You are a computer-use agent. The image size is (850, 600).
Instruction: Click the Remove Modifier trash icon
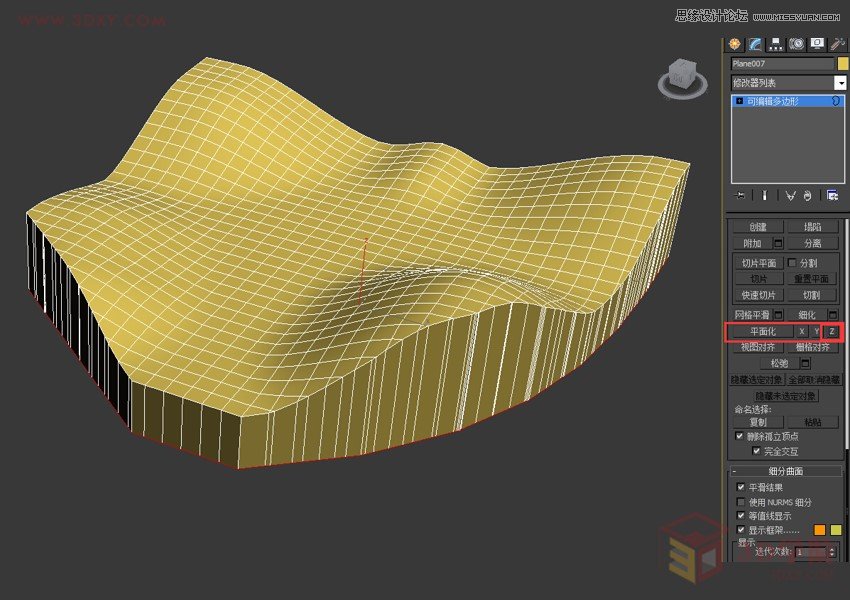tap(805, 193)
